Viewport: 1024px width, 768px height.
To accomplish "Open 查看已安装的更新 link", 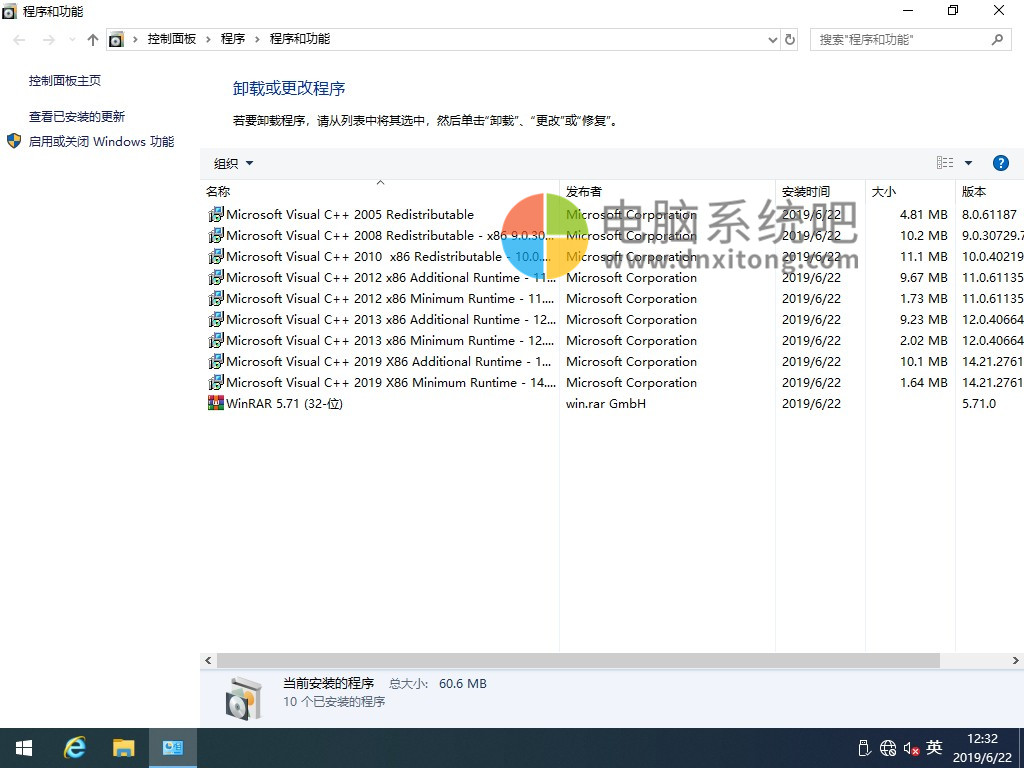I will [77, 117].
